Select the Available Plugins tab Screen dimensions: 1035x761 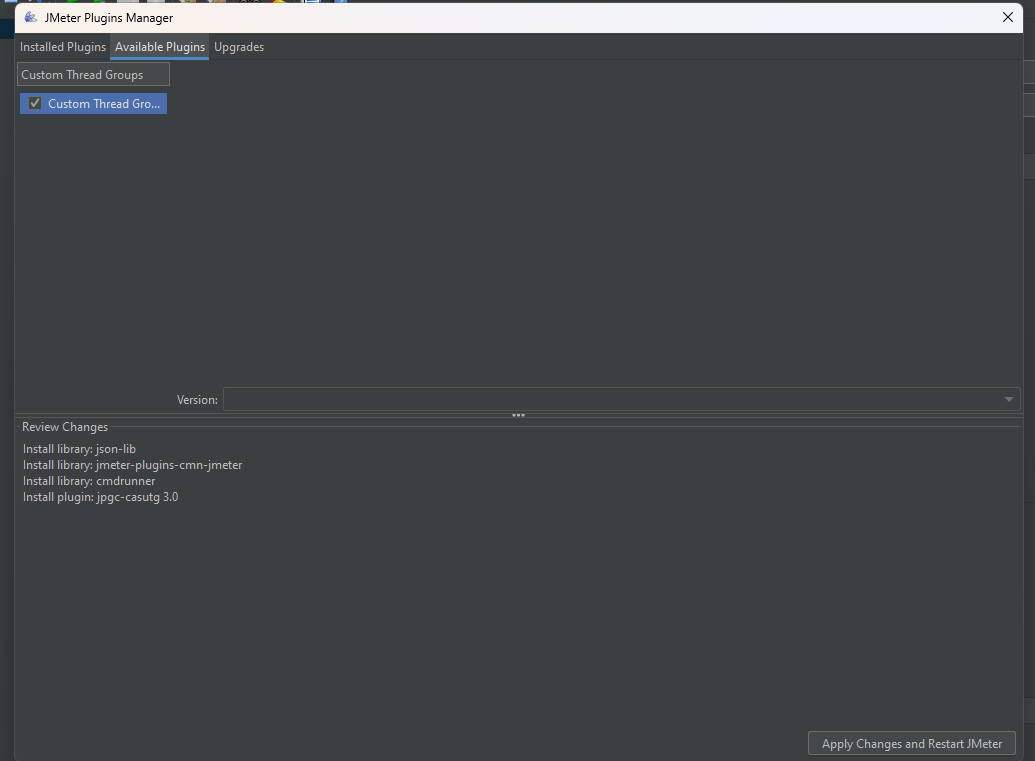pyautogui.click(x=160, y=47)
